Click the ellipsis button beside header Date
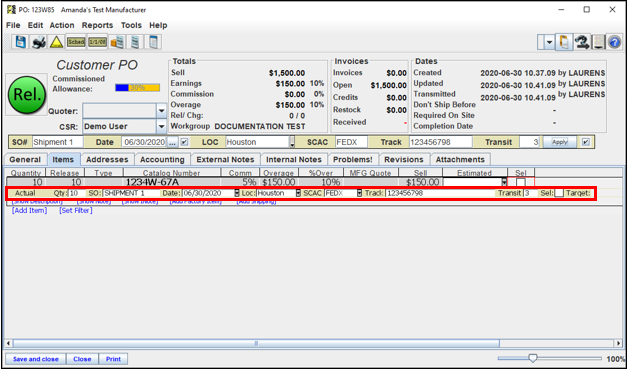The height and width of the screenshot is (372, 630). point(172,142)
